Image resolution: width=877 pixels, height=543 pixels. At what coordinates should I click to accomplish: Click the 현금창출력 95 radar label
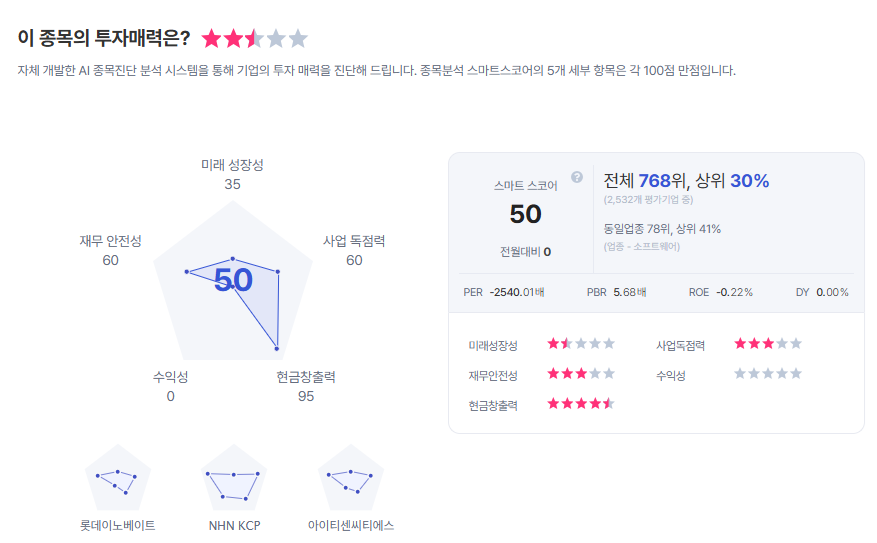tap(305, 386)
